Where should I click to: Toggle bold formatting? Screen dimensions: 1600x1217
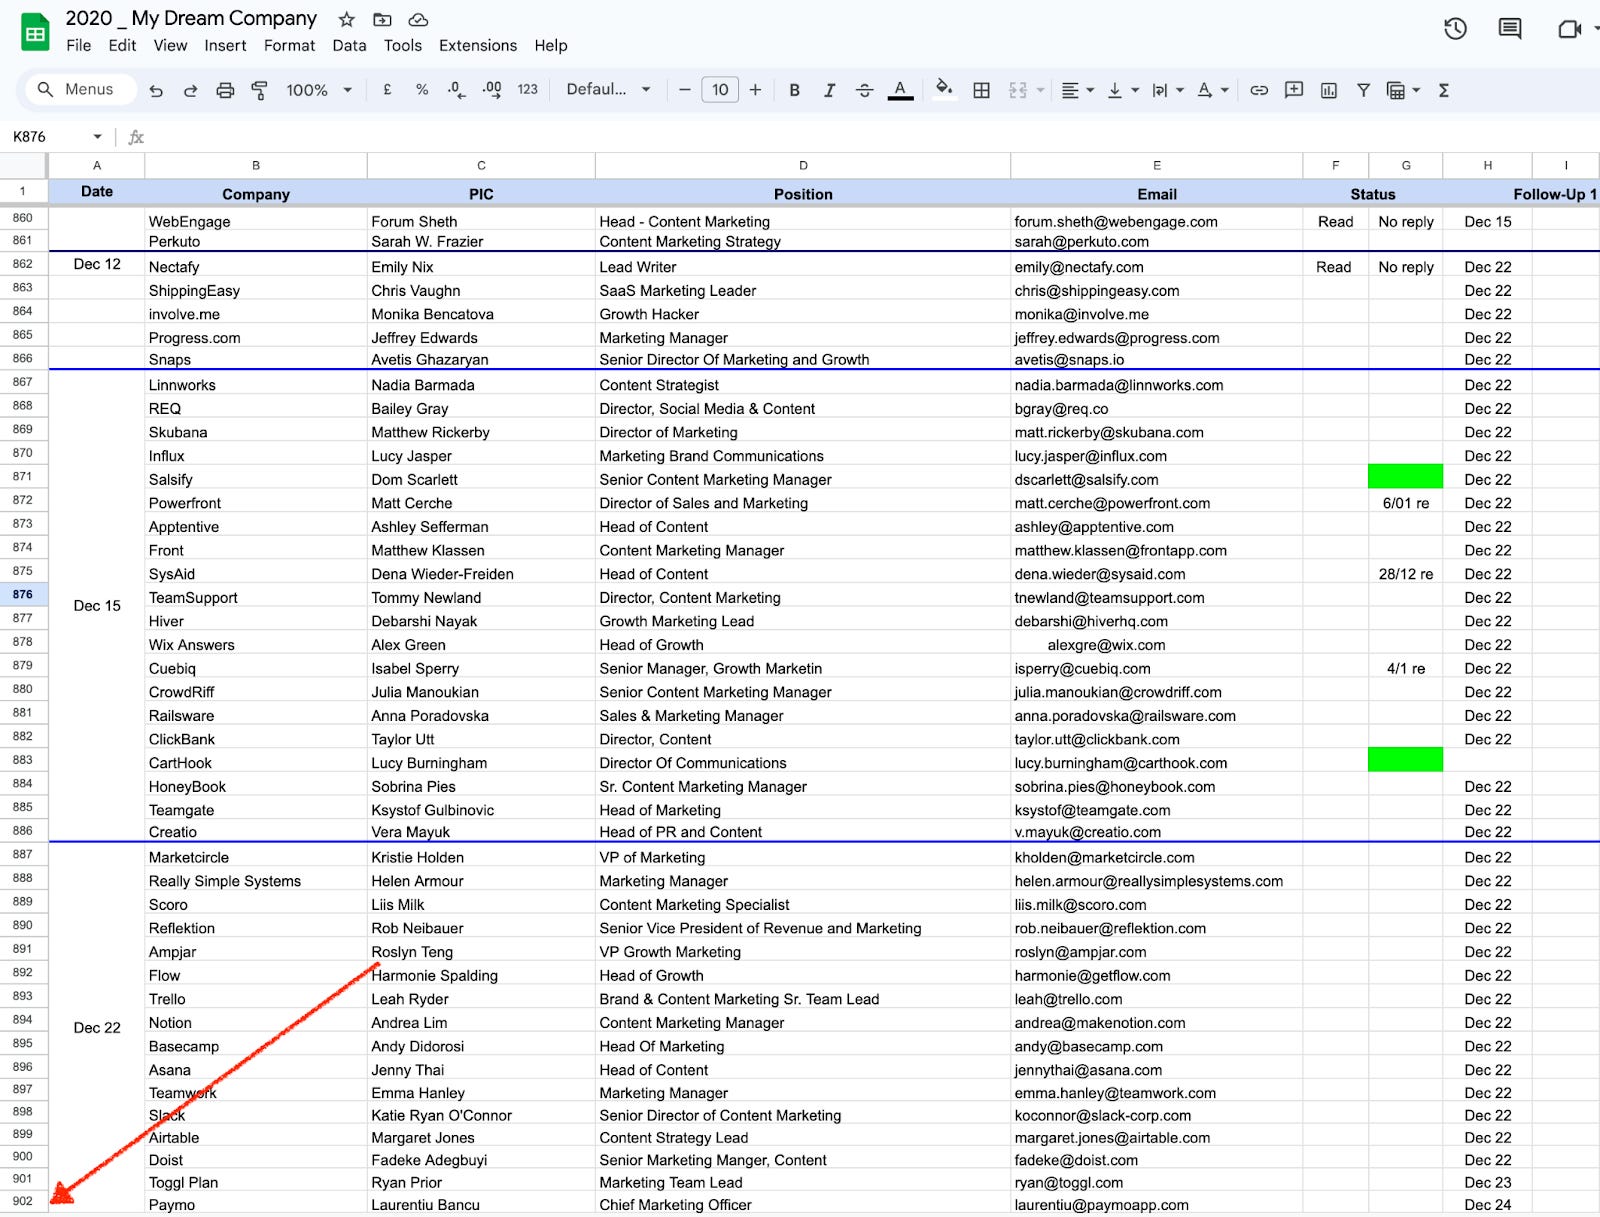pyautogui.click(x=795, y=90)
